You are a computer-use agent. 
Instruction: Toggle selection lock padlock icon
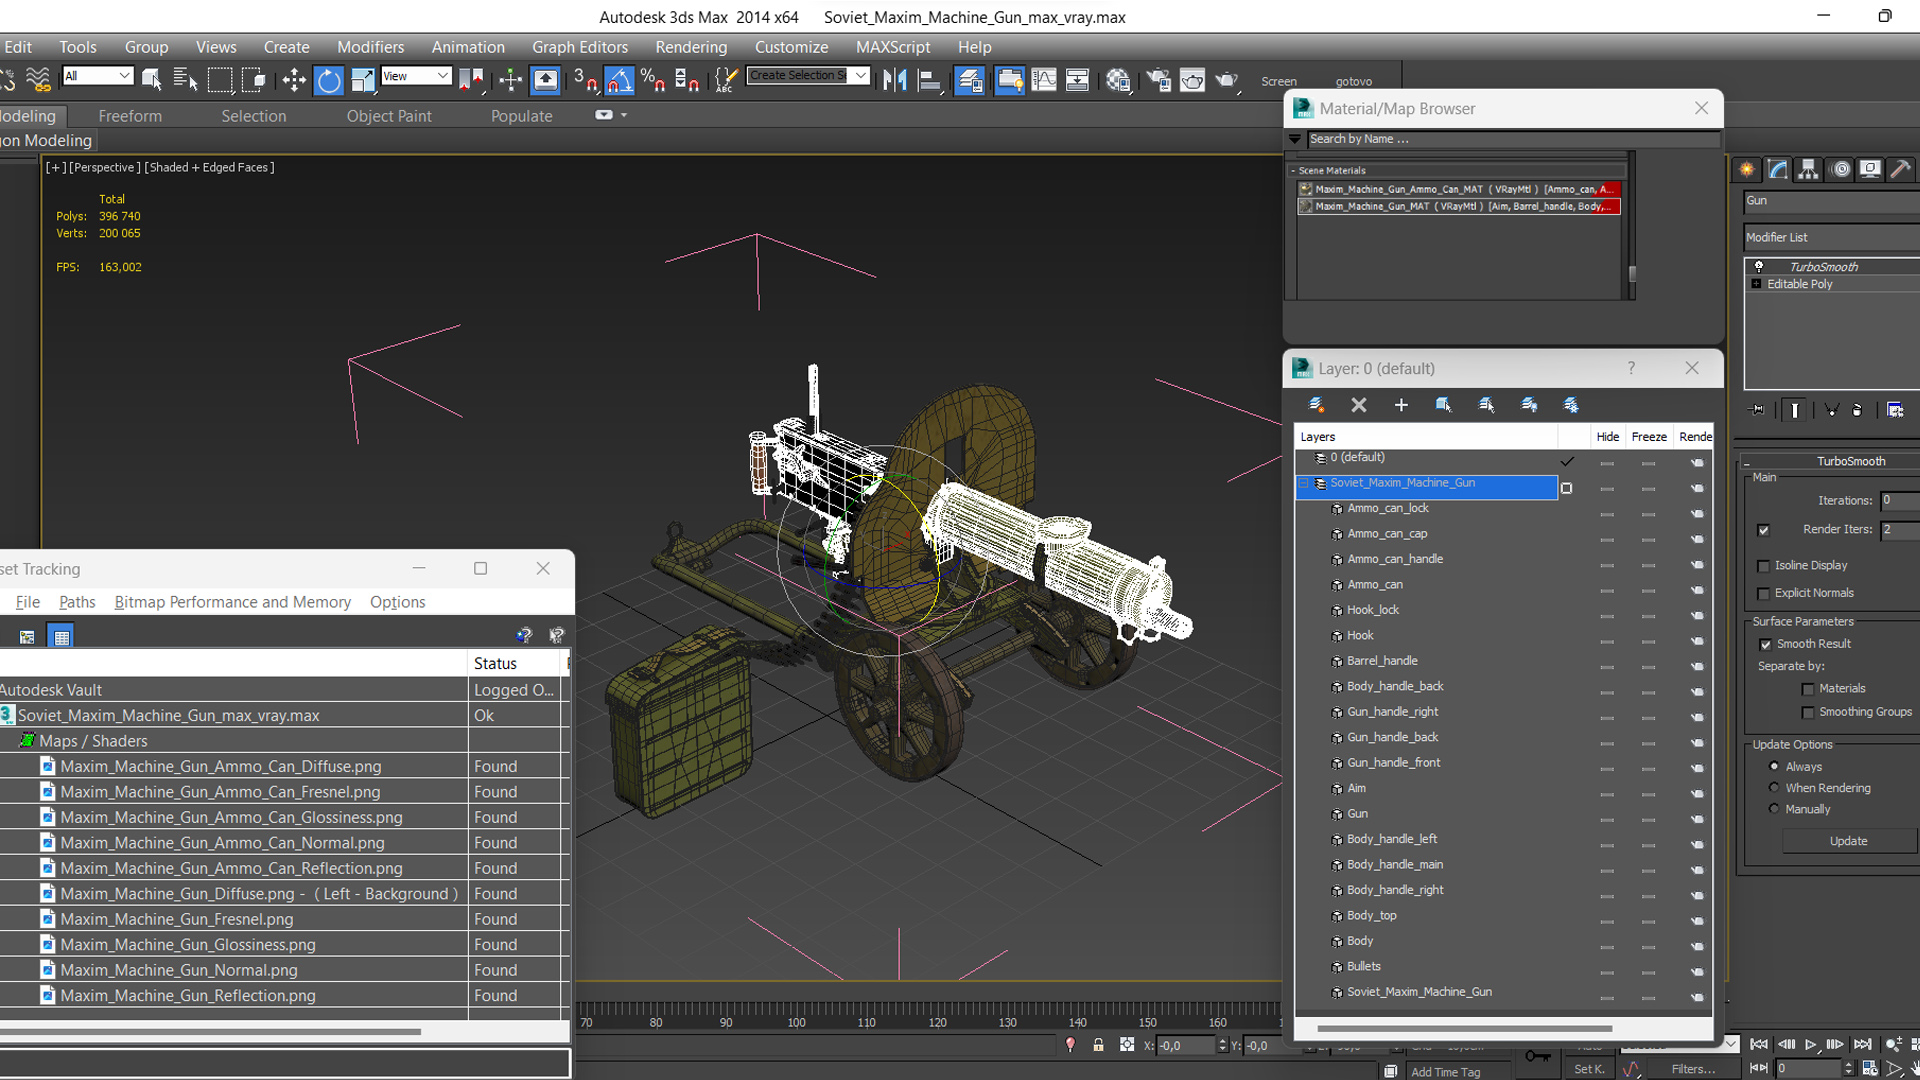click(x=1098, y=1045)
